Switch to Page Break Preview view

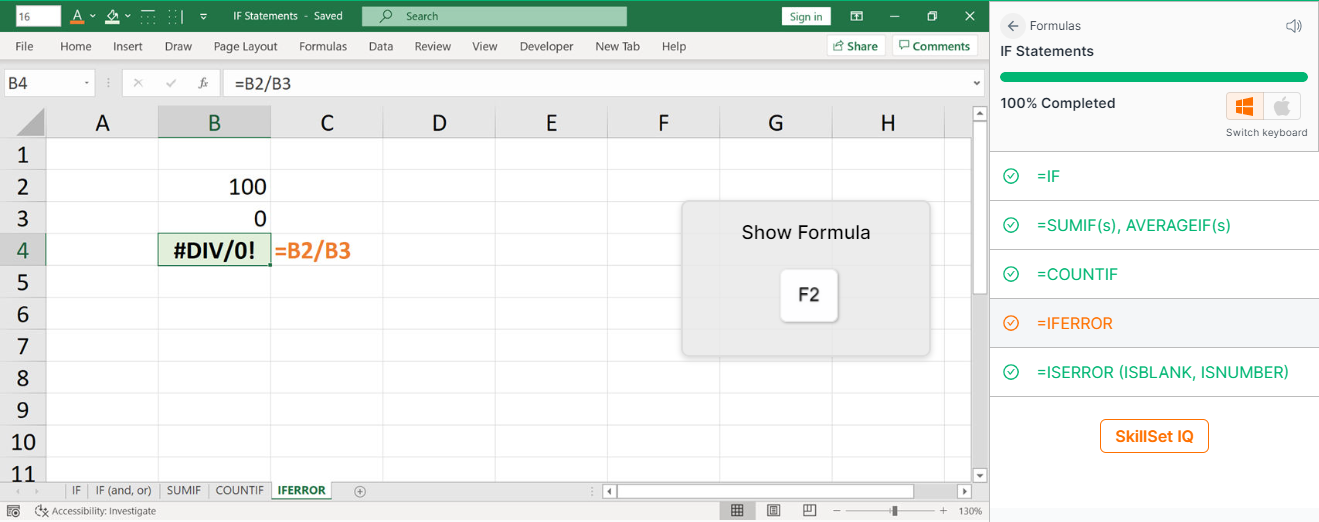tap(808, 510)
